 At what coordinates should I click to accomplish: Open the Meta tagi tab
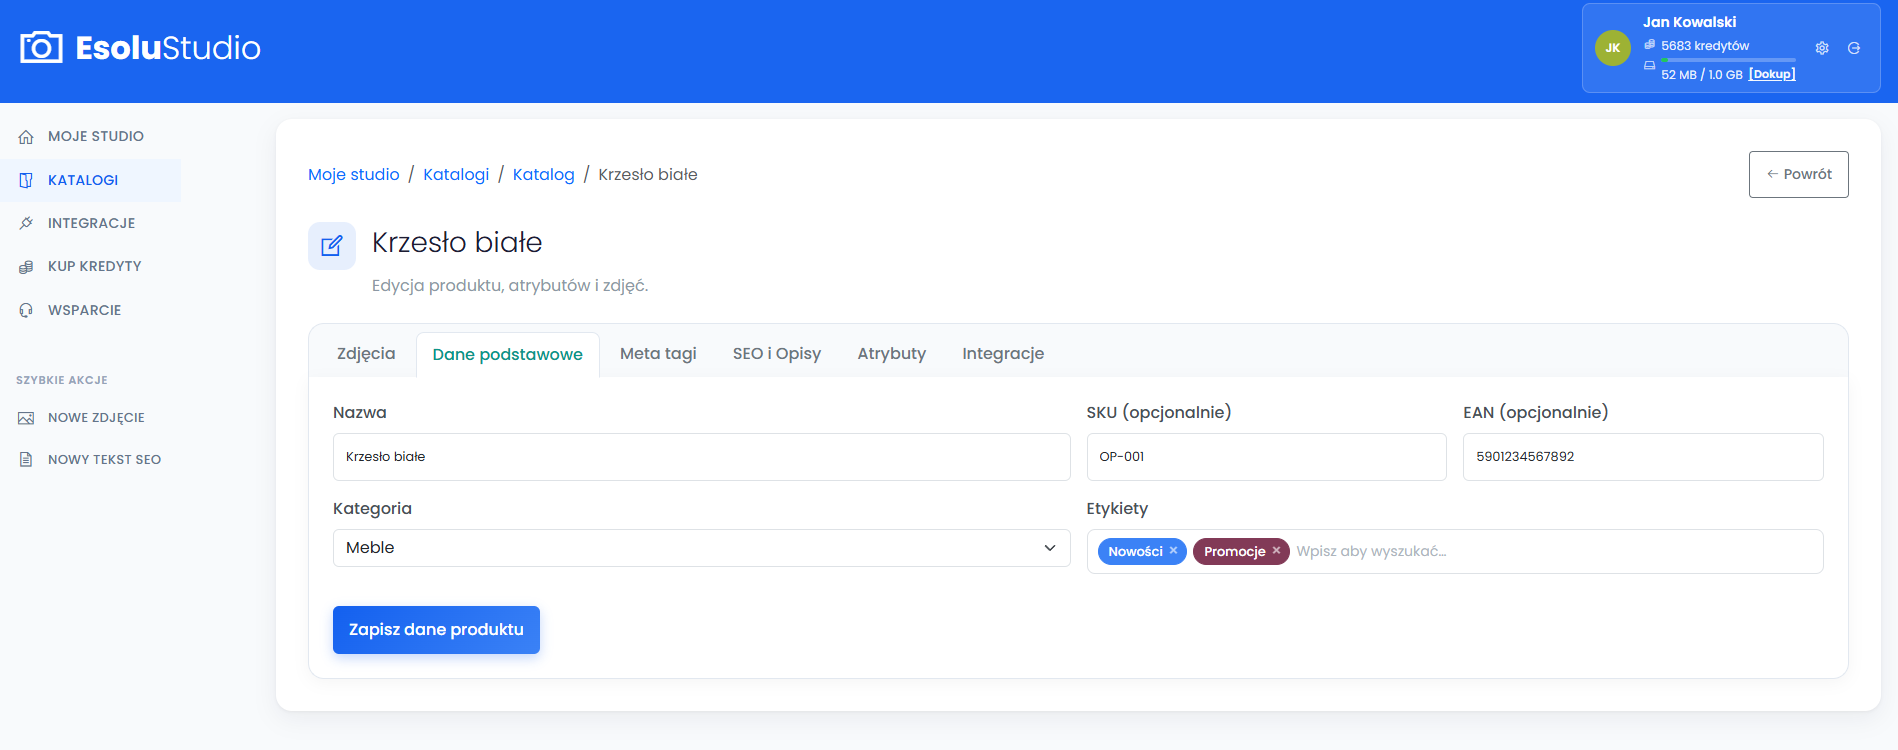point(658,354)
